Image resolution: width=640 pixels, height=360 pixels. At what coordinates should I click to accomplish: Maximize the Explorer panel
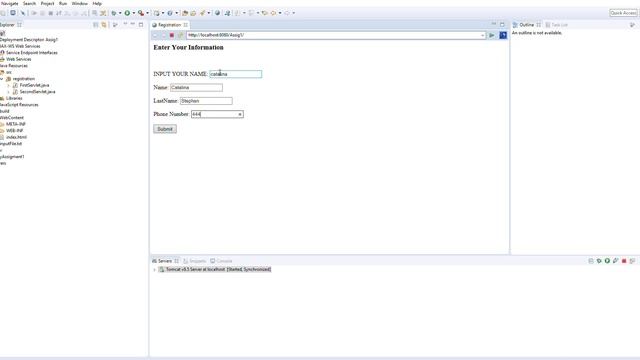pos(141,24)
